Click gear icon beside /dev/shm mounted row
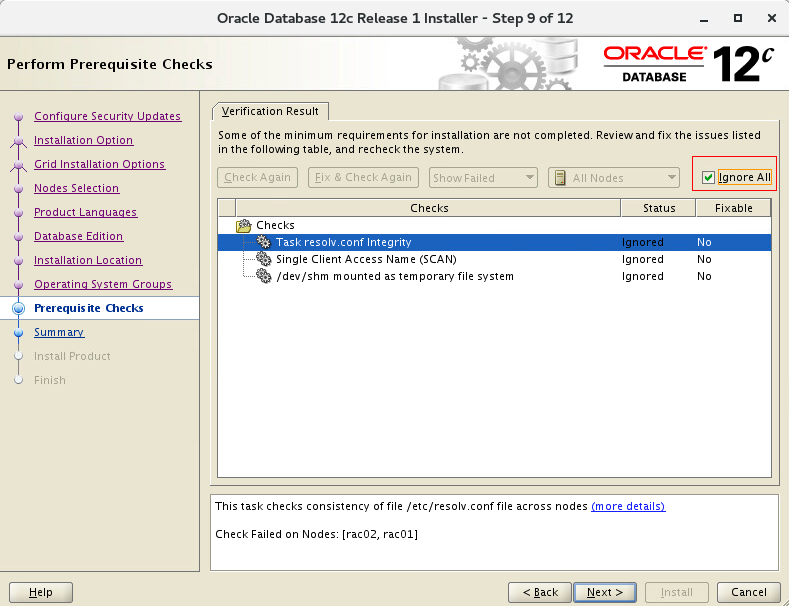The height and width of the screenshot is (606, 789). (x=264, y=276)
